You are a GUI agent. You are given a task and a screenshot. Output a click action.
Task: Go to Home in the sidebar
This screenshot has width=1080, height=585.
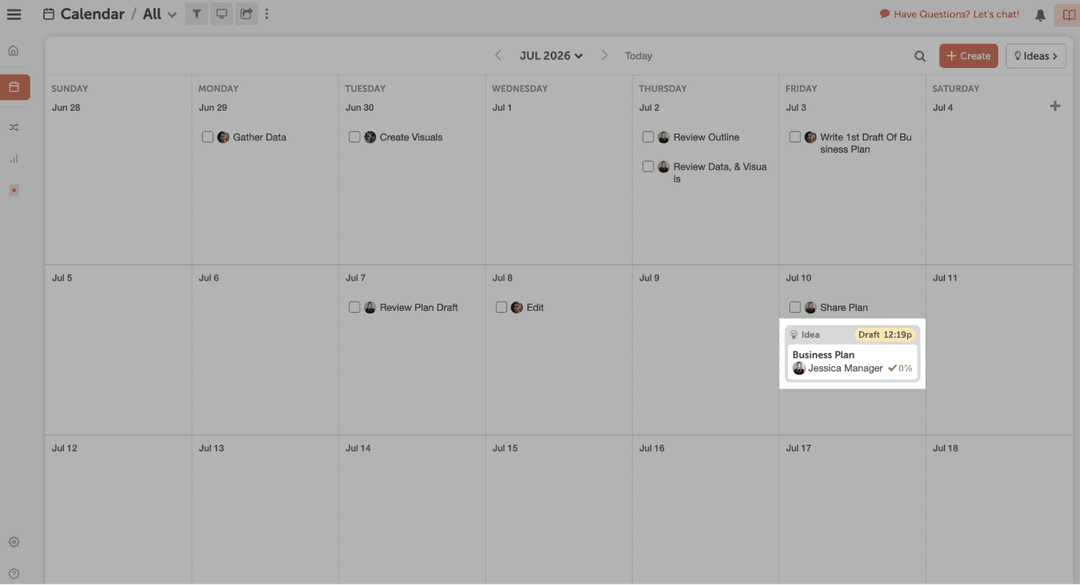[14, 50]
